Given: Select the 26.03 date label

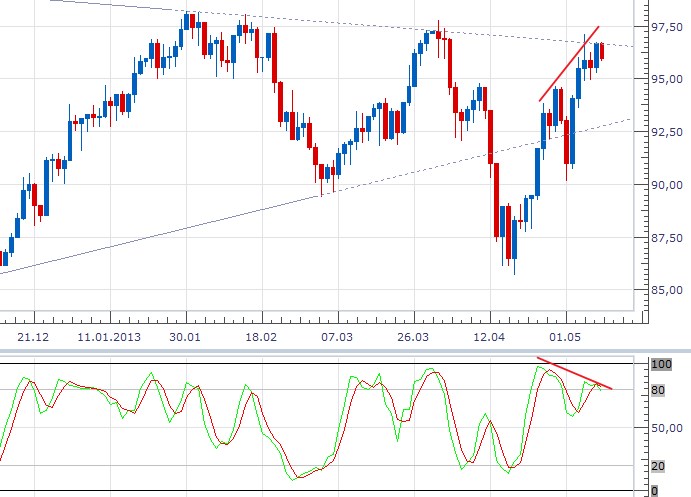Looking at the screenshot, I should pos(414,338).
